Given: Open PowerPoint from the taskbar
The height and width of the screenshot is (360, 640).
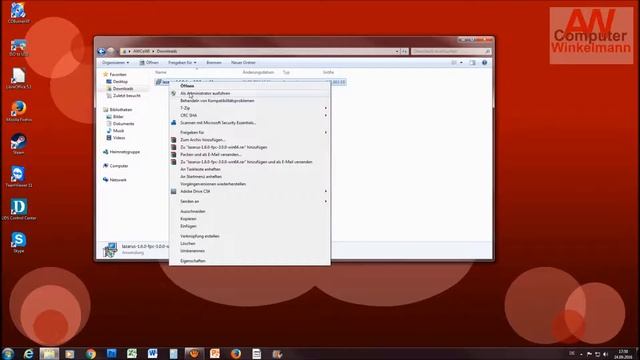Looking at the screenshot, I should 215,353.
